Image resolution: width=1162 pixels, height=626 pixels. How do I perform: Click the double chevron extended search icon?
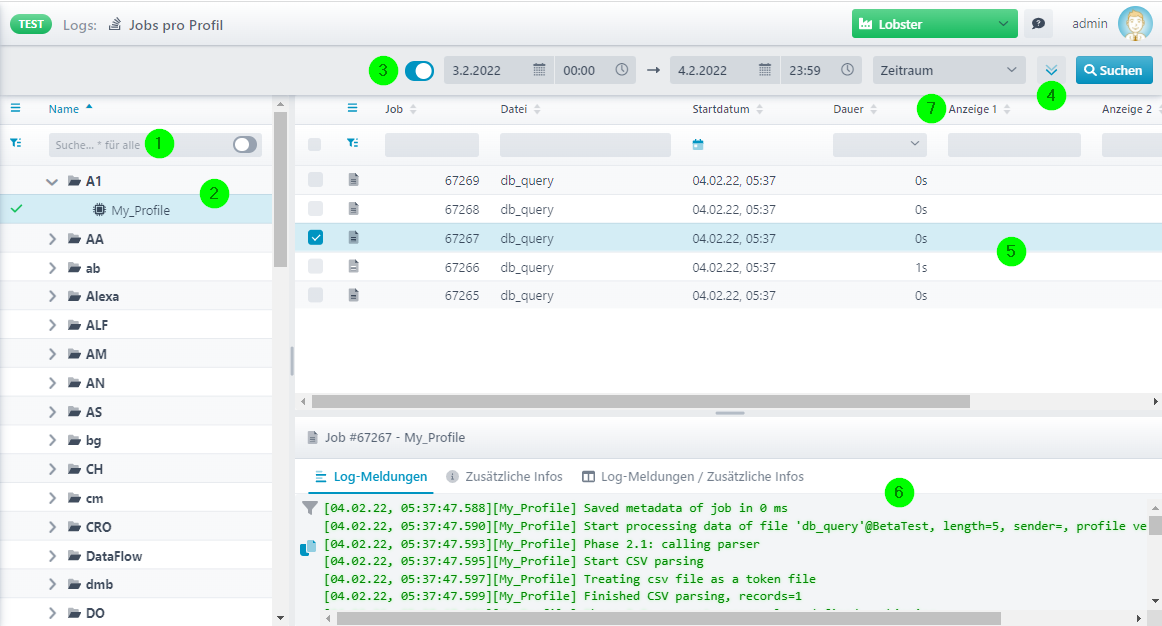tap(1051, 70)
